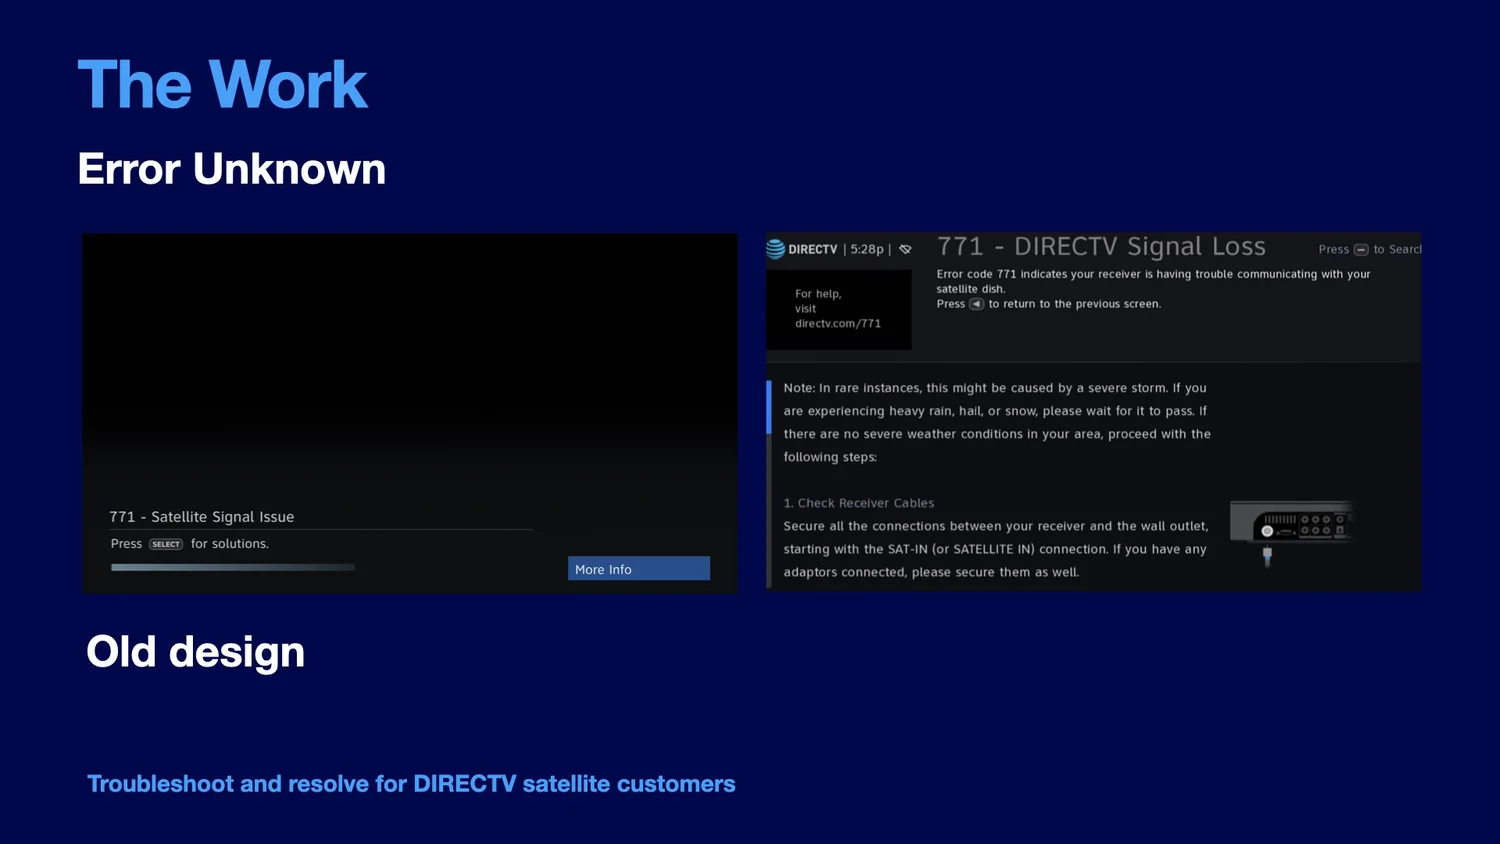Click the 'Secure all the connections' paragraph

pyautogui.click(x=996, y=549)
